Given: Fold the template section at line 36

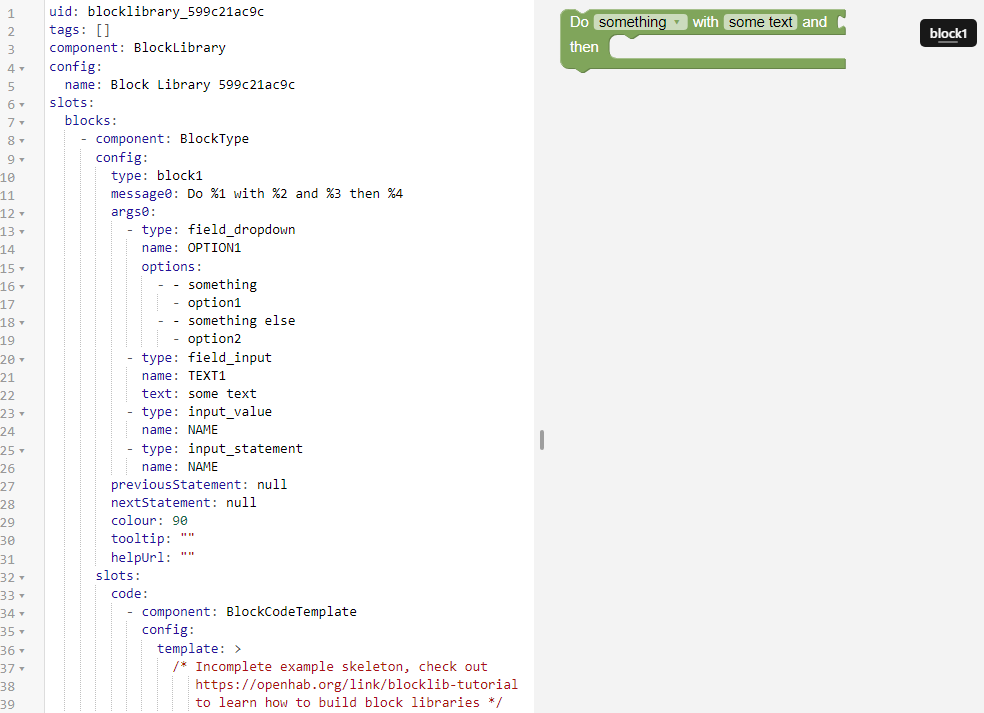Looking at the screenshot, I should click(x=22, y=649).
